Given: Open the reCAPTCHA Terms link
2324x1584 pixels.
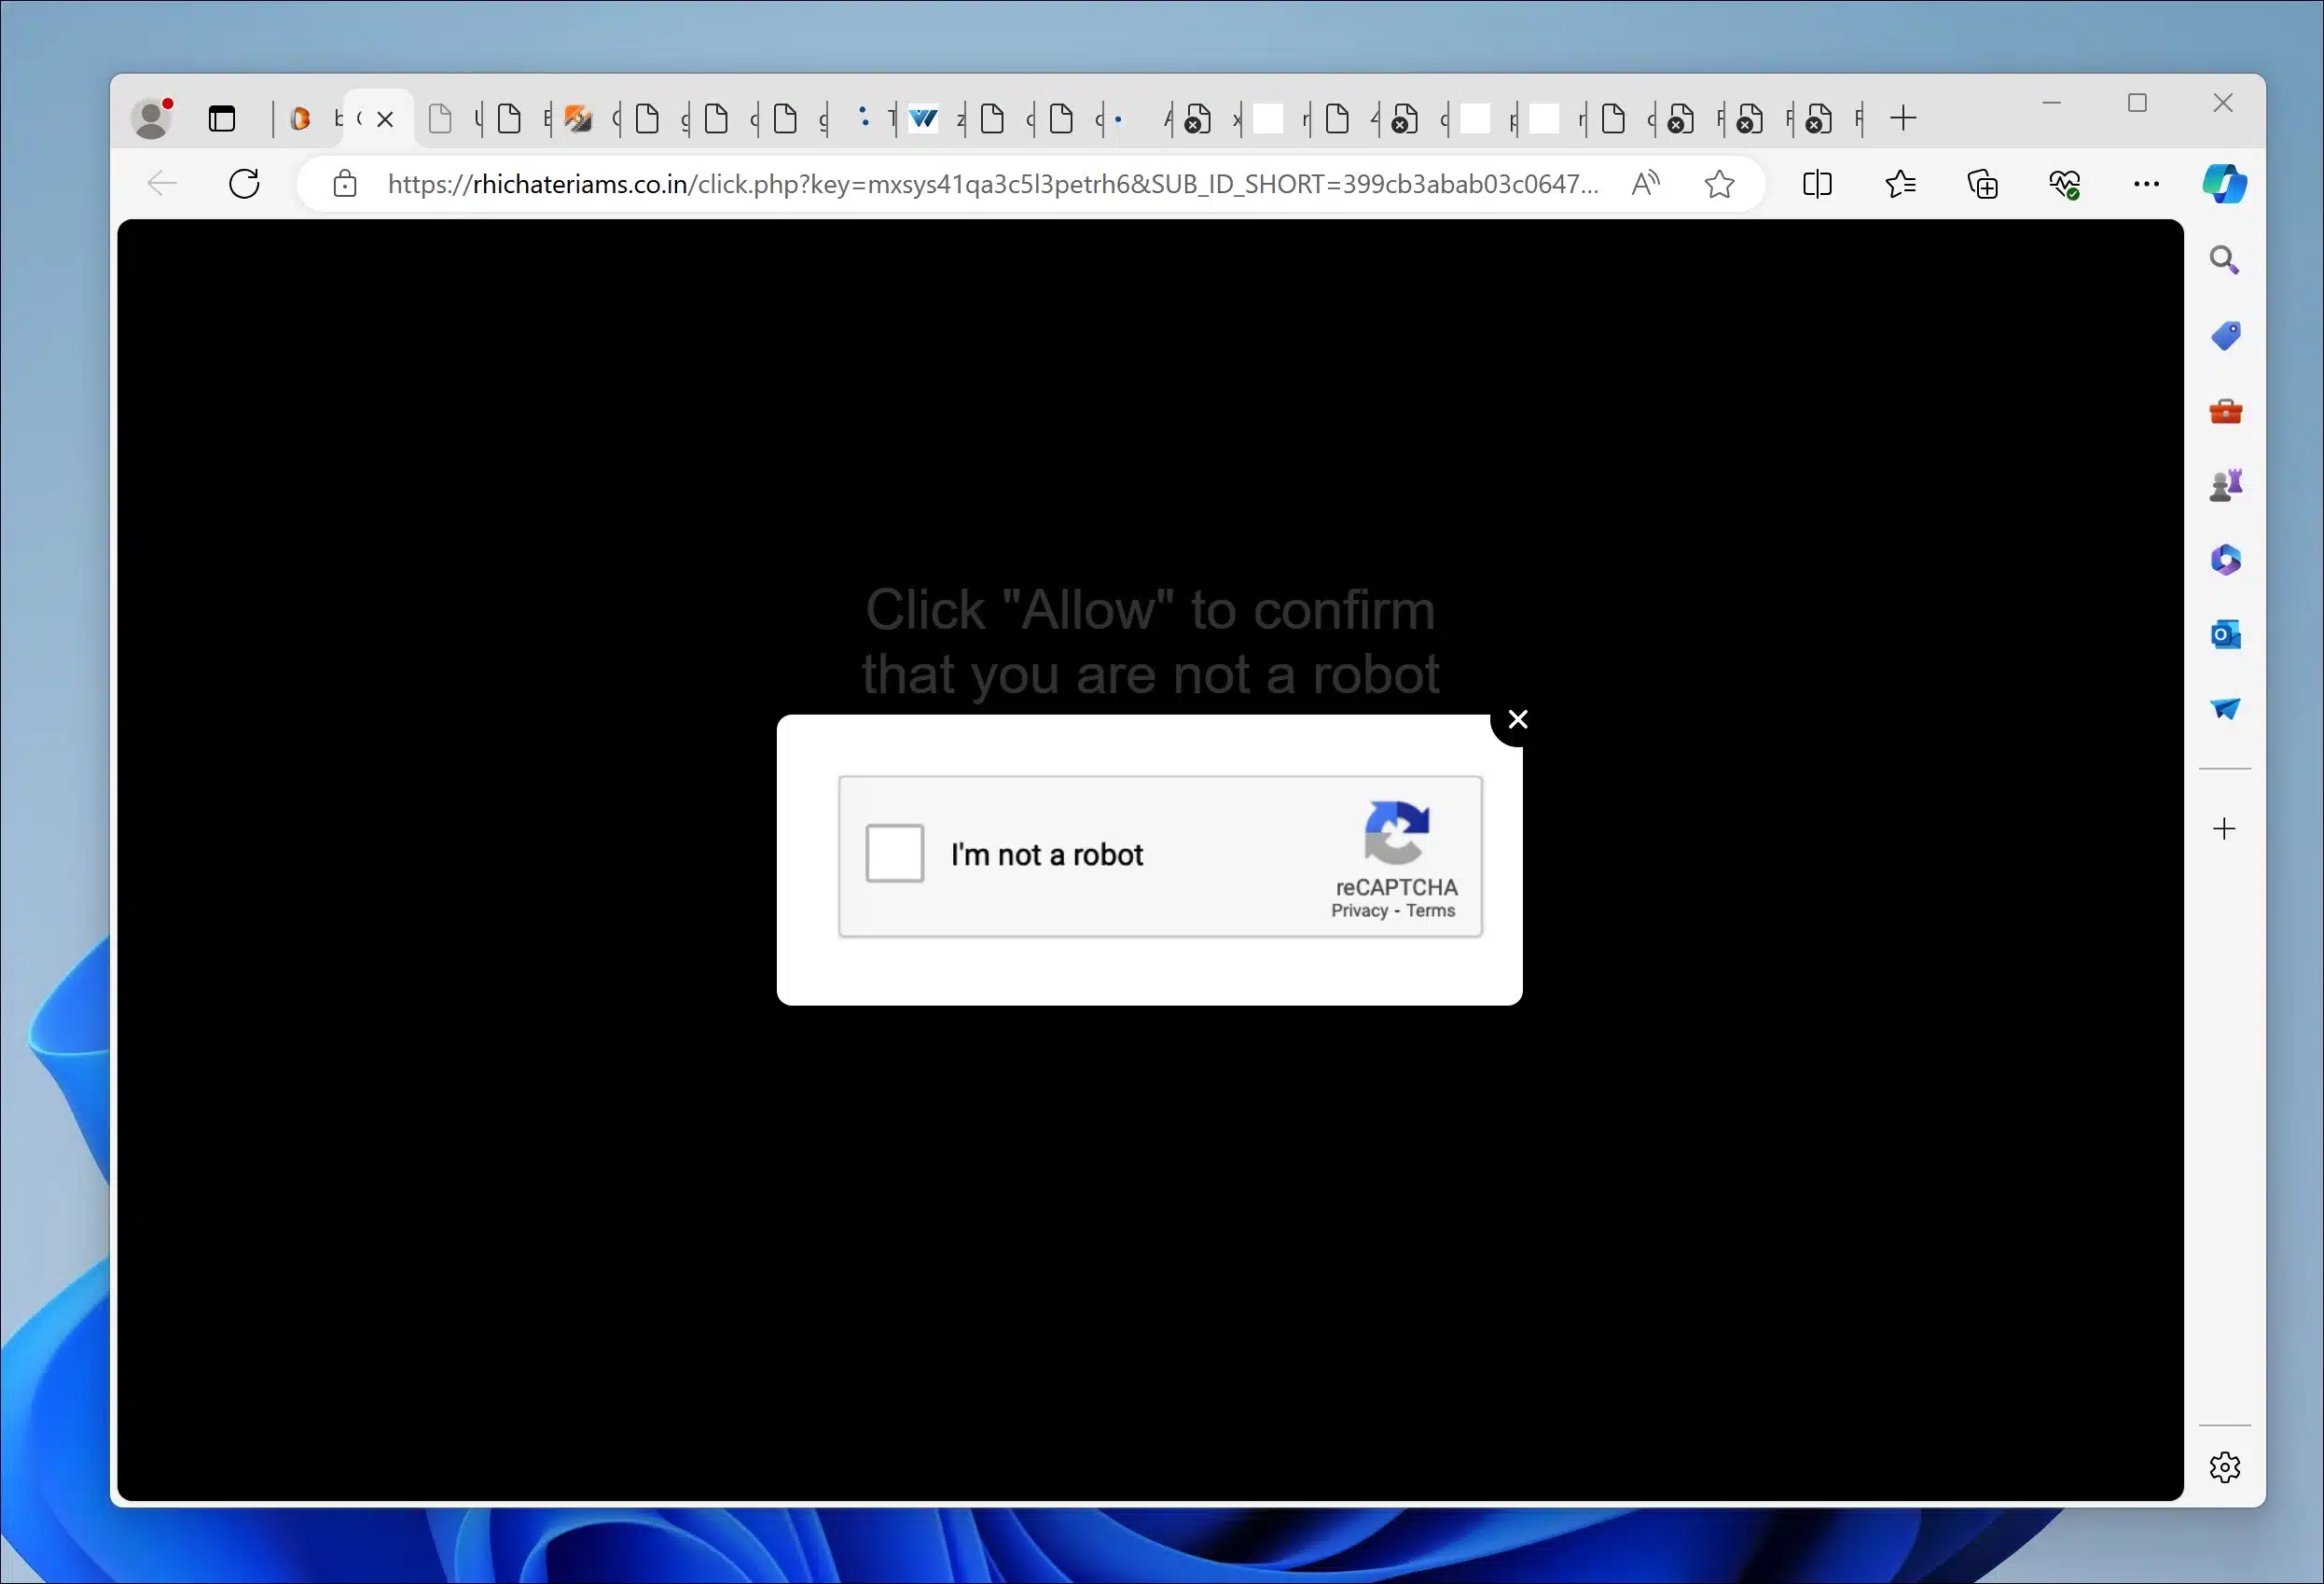Looking at the screenshot, I should pyautogui.click(x=1430, y=910).
